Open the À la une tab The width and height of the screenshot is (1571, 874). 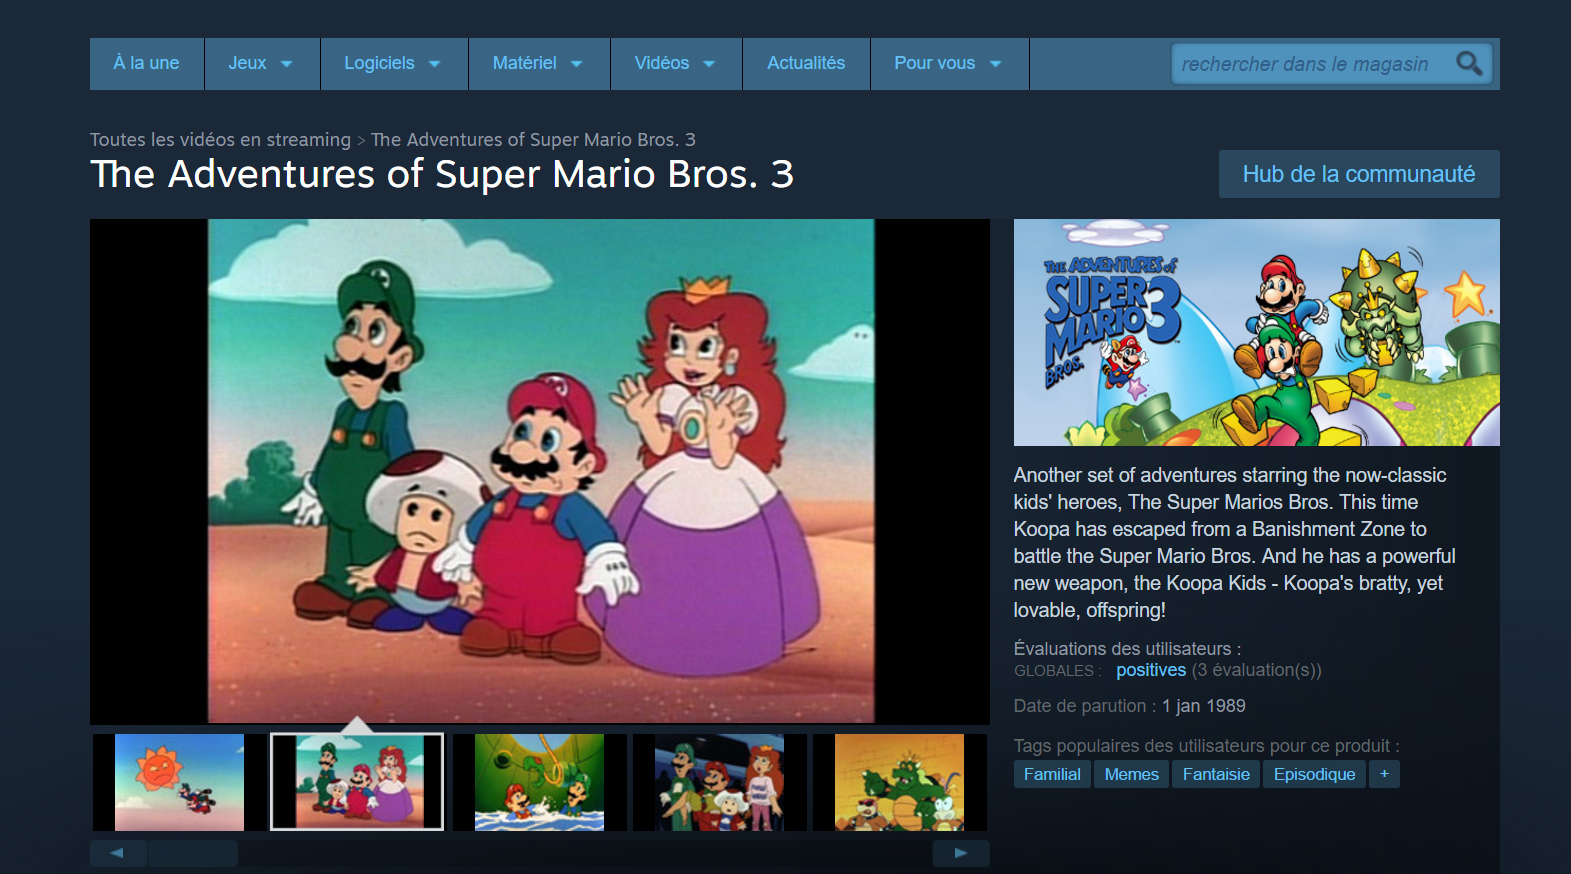point(147,63)
